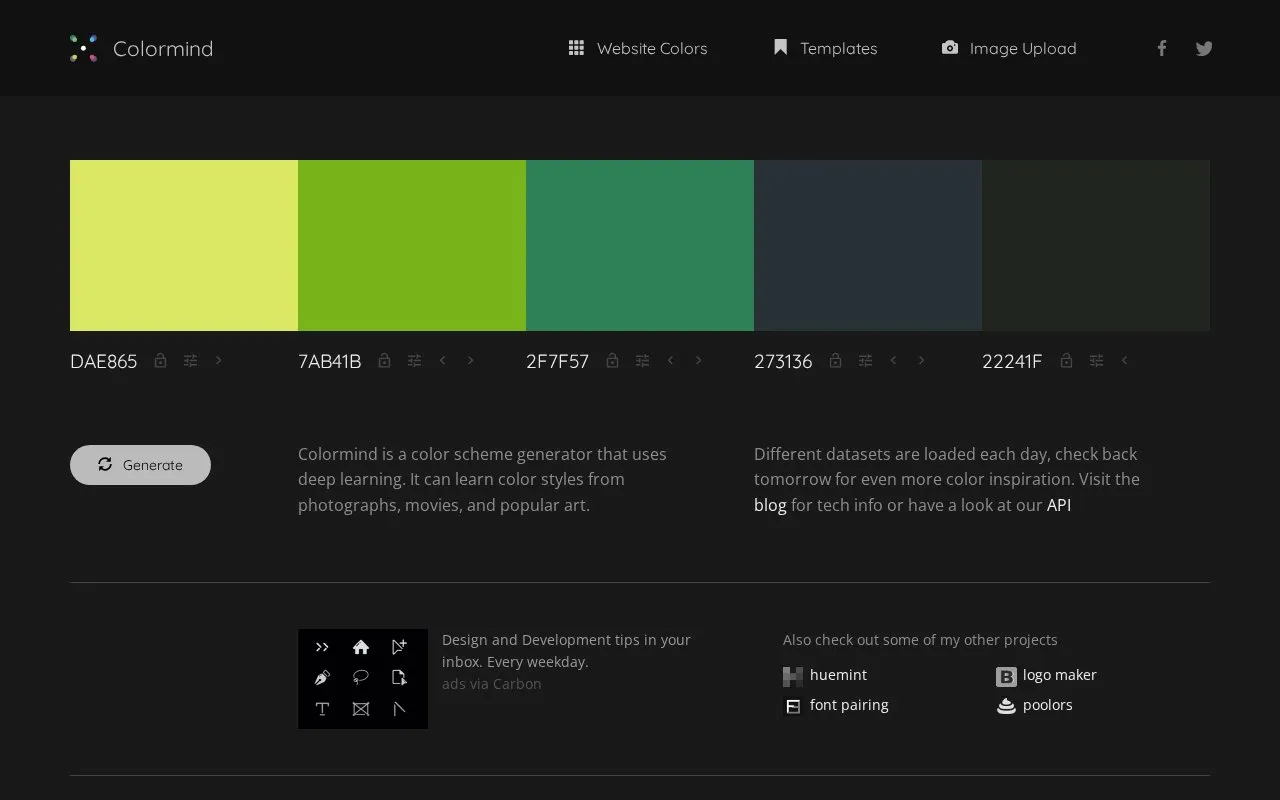This screenshot has height=800, width=1280.
Task: Click the Colormind logo icon
Action: [x=84, y=48]
